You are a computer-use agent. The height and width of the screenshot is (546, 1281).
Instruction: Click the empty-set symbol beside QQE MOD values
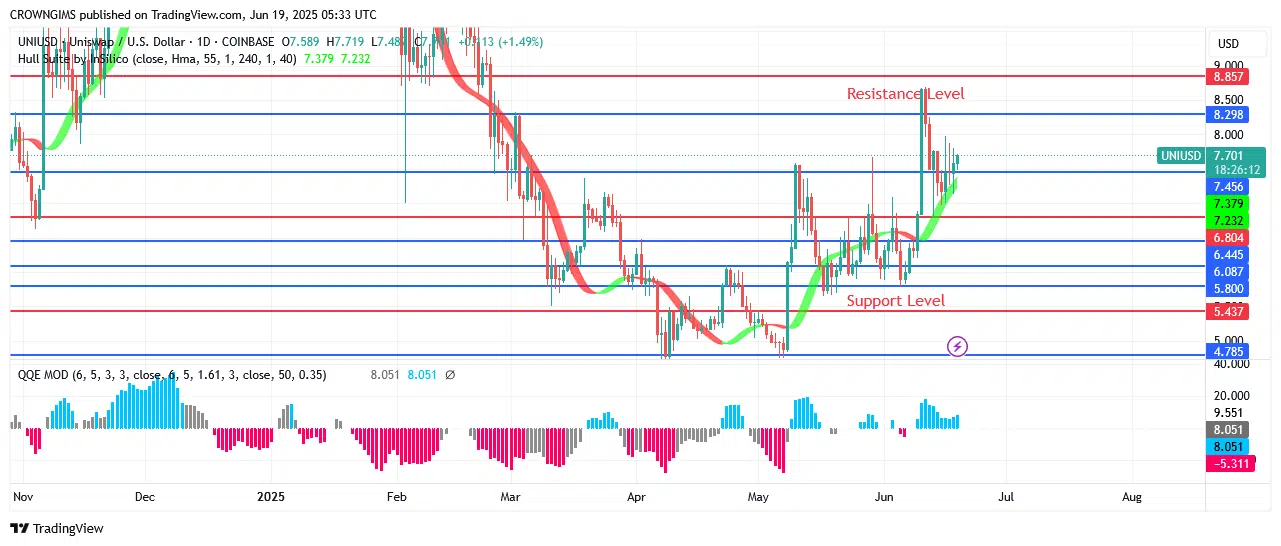click(450, 375)
